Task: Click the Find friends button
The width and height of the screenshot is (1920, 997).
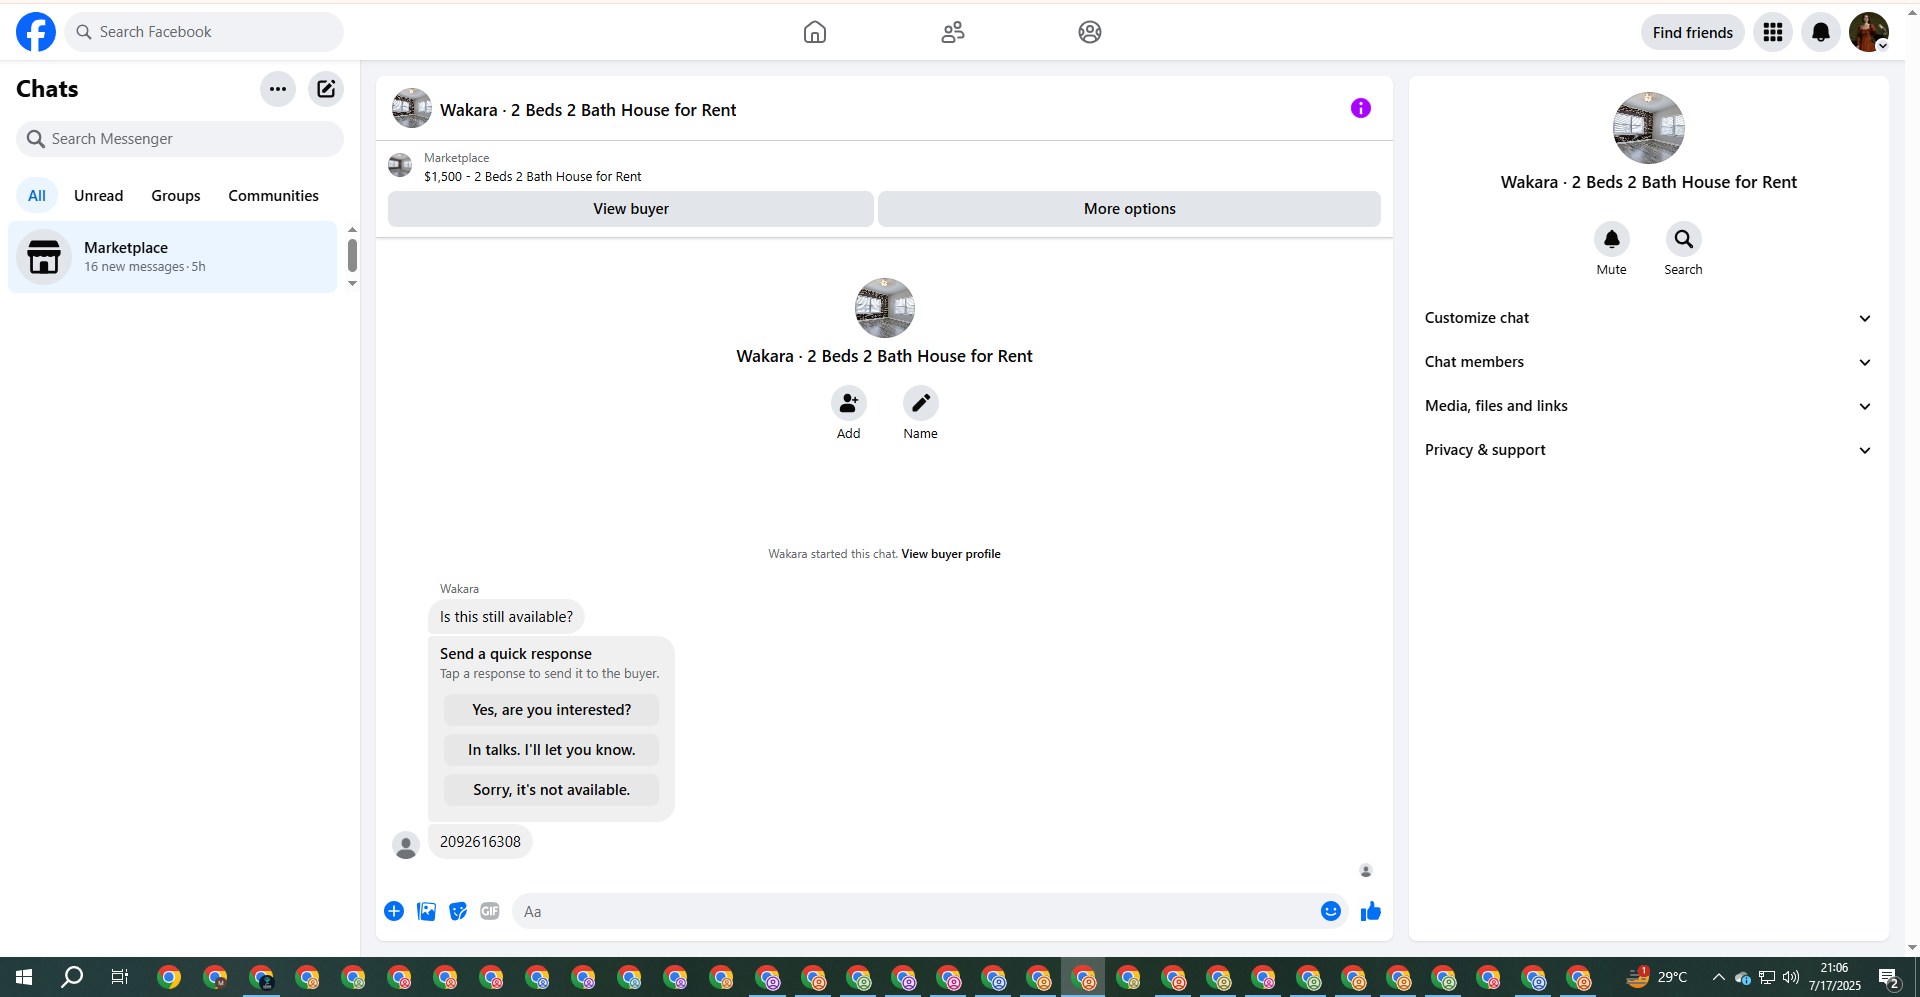Action: pos(1693,32)
